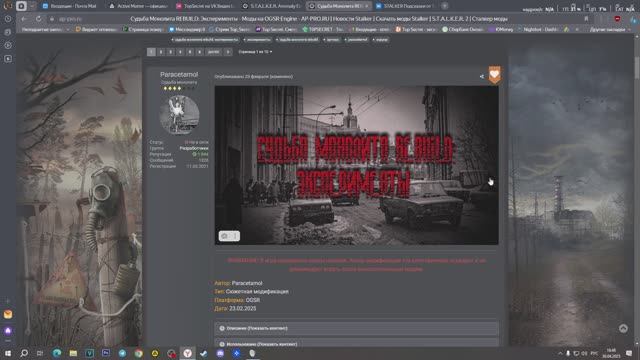Expand the Описание spoiler
Image resolution: width=640 pixels, height=360 pixels.
click(356, 328)
